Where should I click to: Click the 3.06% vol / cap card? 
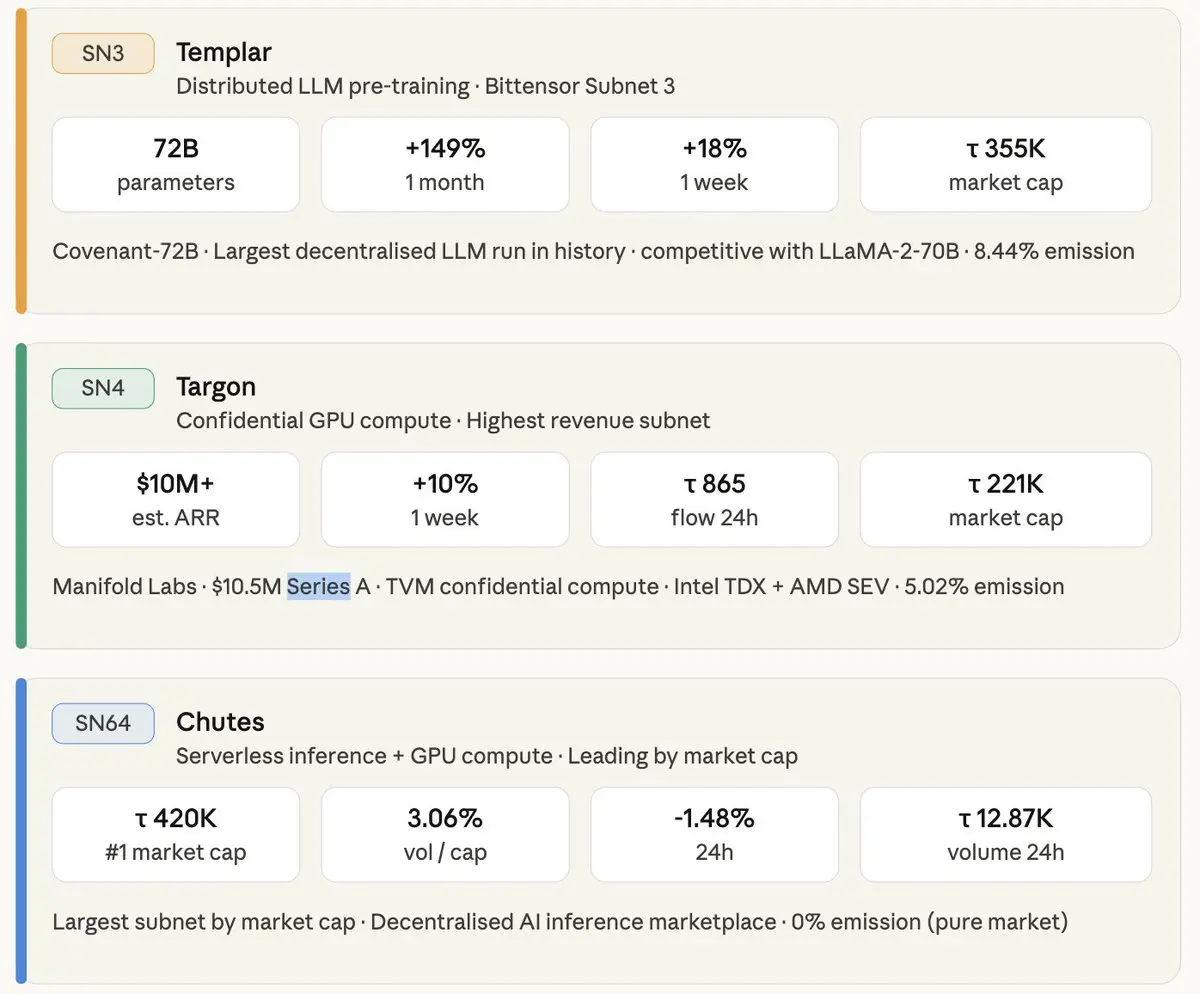[x=445, y=835]
